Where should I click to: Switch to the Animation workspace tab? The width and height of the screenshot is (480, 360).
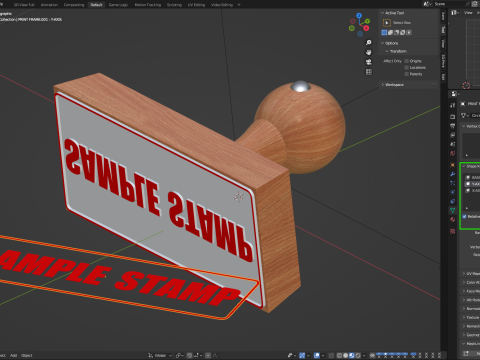click(49, 5)
